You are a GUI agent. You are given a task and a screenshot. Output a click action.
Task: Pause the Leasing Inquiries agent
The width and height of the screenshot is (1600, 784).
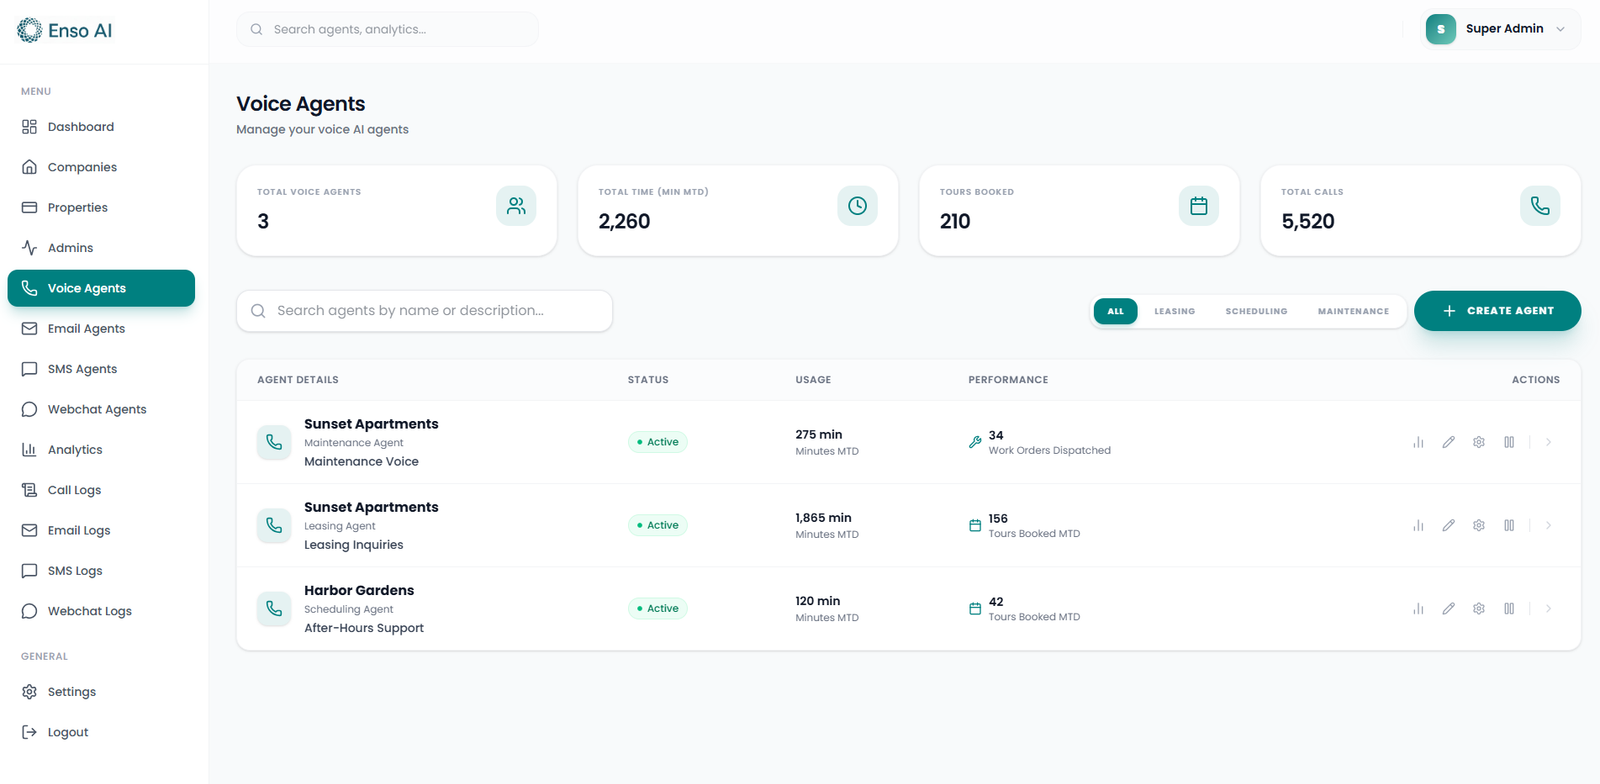pyautogui.click(x=1509, y=525)
